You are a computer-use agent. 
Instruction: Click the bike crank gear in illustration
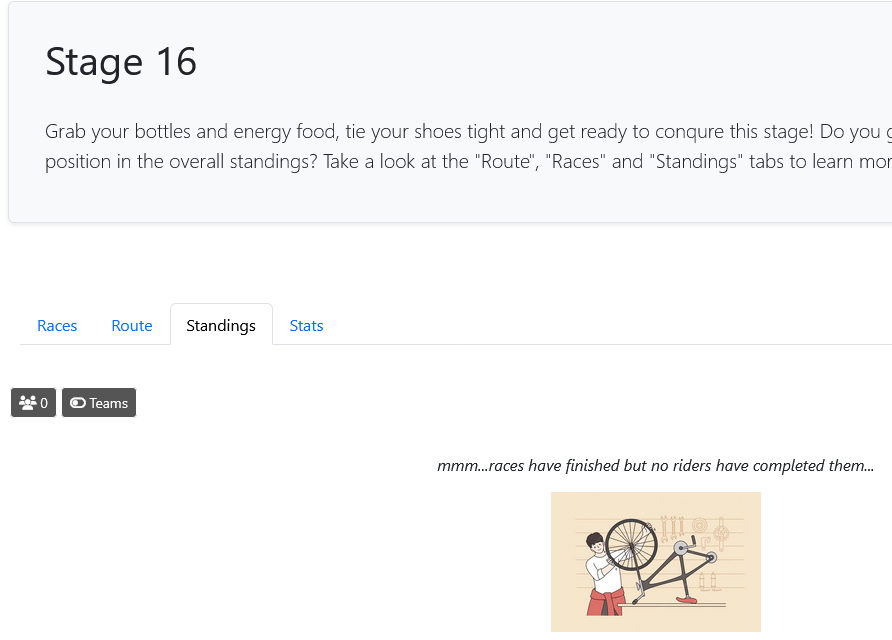pos(682,548)
